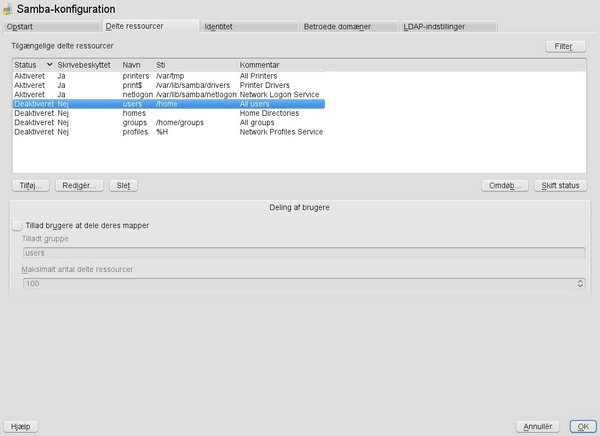Select the Delte ressourcer tab

pyautogui.click(x=151, y=26)
